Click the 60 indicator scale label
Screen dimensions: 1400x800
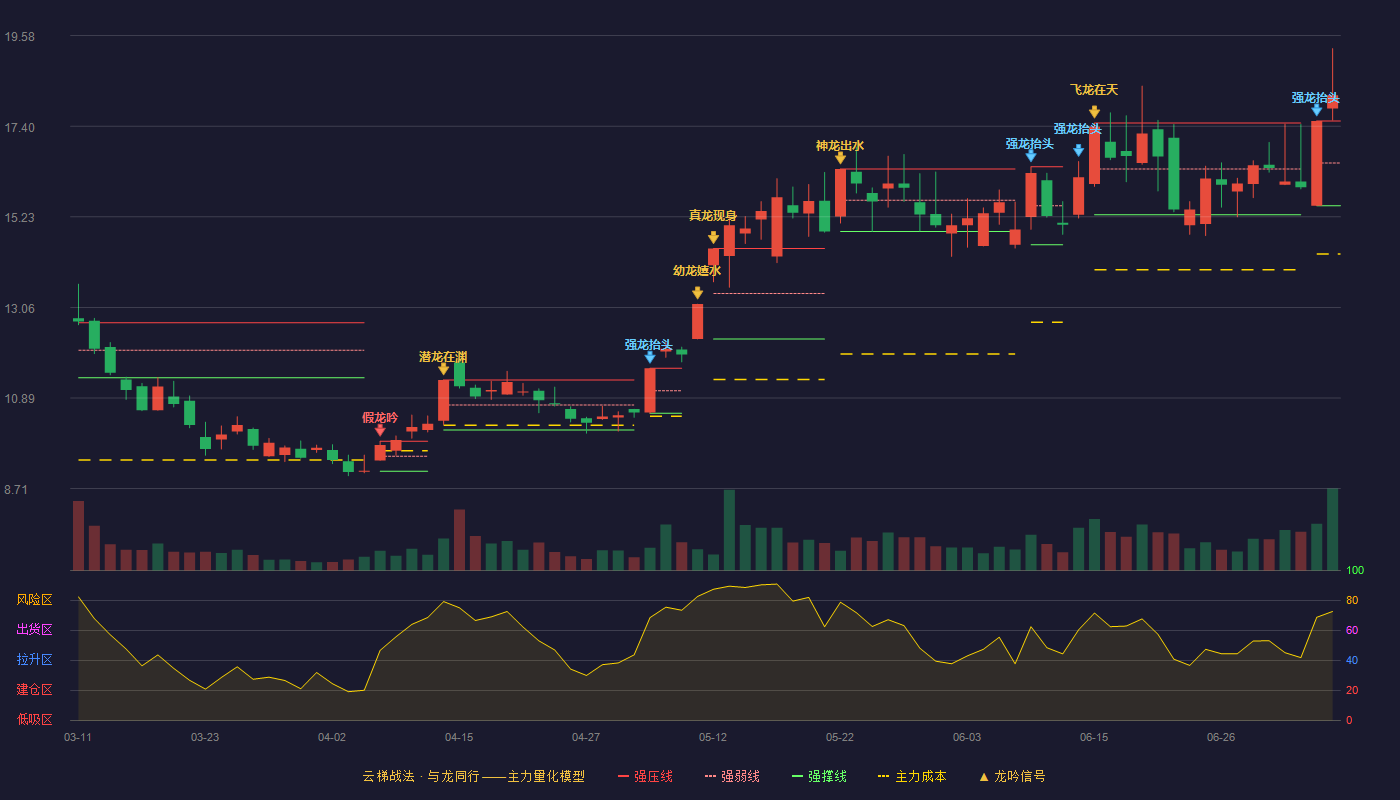tap(1352, 630)
